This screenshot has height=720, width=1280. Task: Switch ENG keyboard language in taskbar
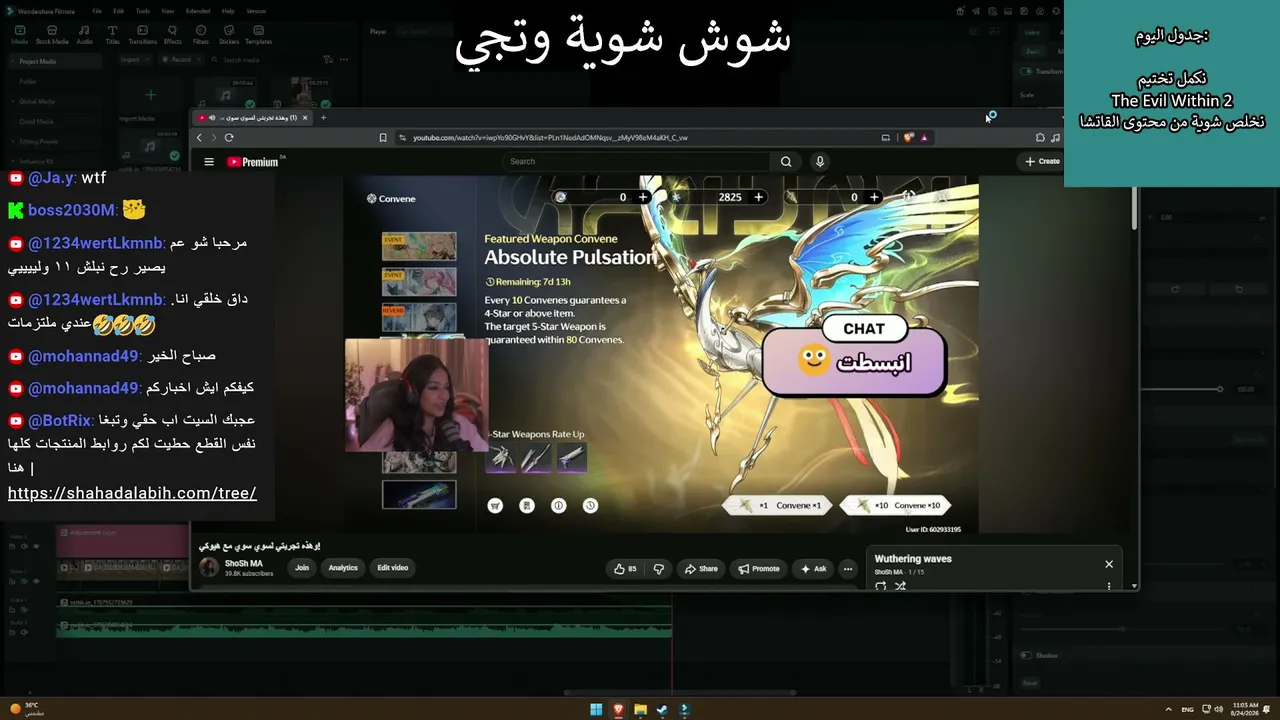(1188, 710)
